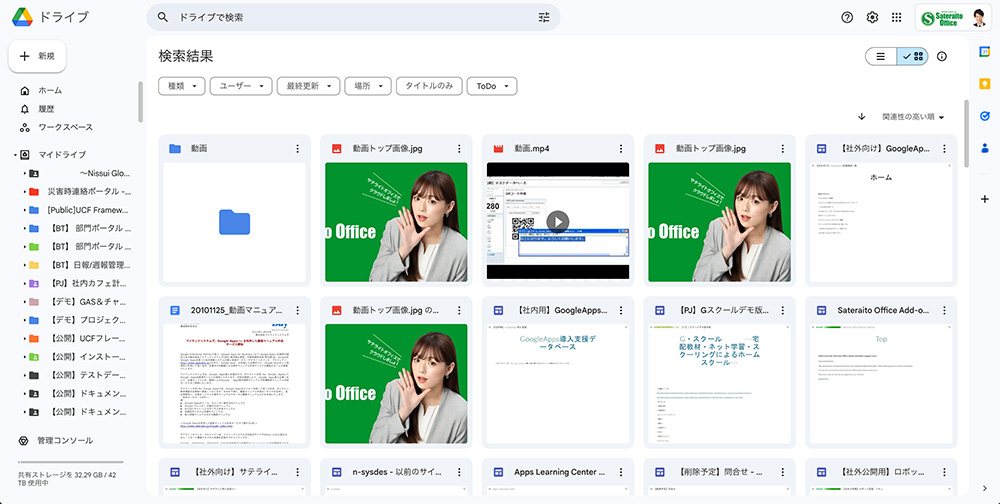Expand 【PJ】社内カフェ計... folder arrow

(x=25, y=284)
